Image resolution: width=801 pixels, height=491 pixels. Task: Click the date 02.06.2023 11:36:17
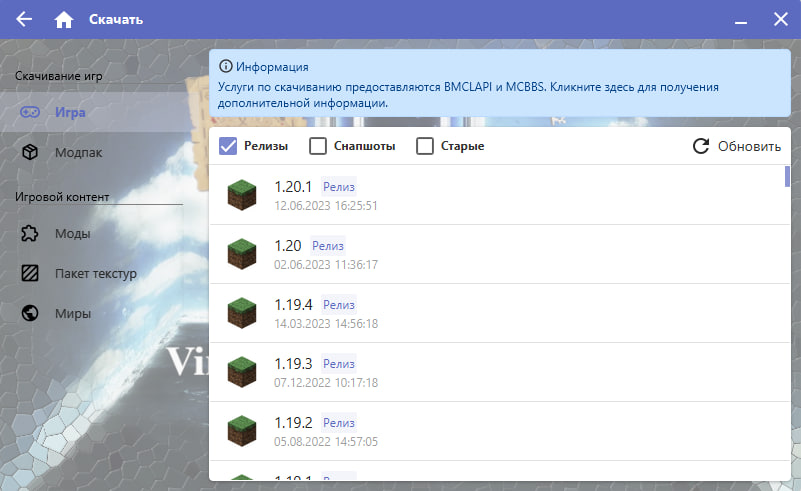coord(326,265)
